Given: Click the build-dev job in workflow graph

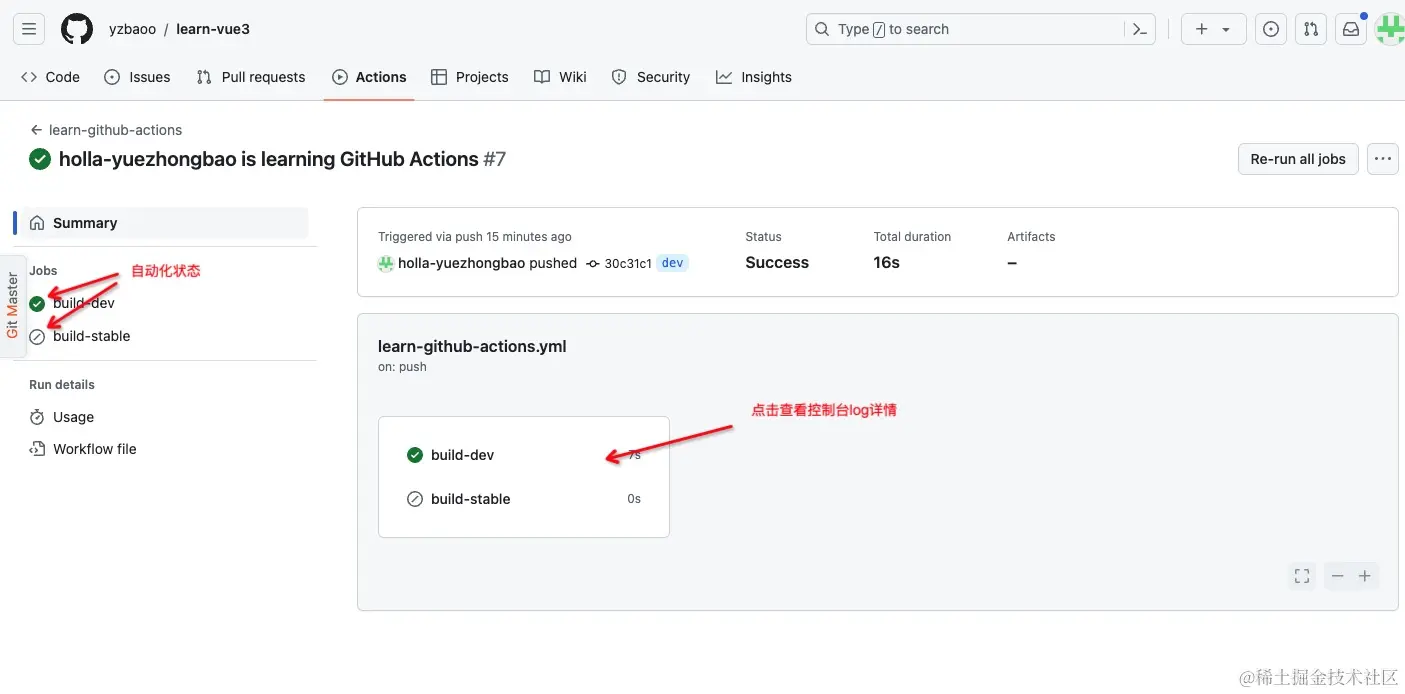Looking at the screenshot, I should point(524,455).
